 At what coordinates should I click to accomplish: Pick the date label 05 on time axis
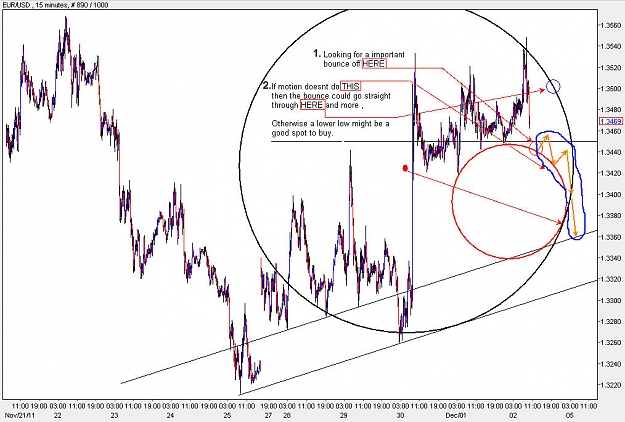point(570,416)
